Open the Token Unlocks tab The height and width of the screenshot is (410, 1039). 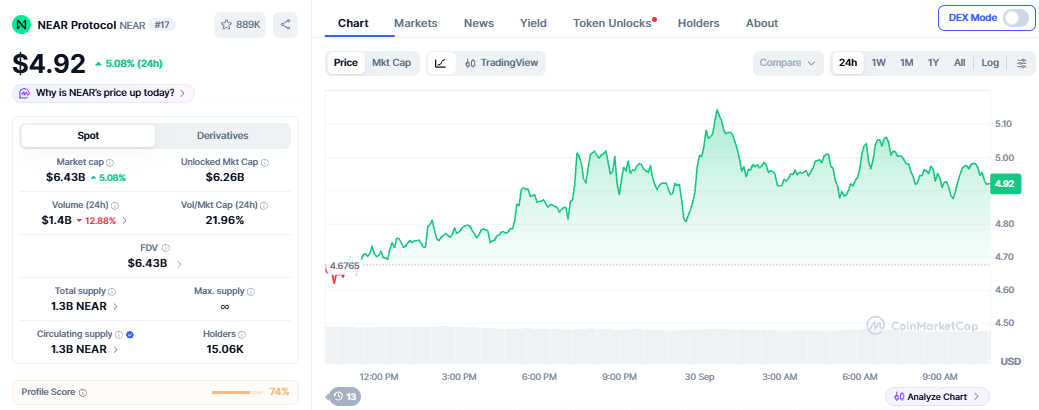coord(612,23)
